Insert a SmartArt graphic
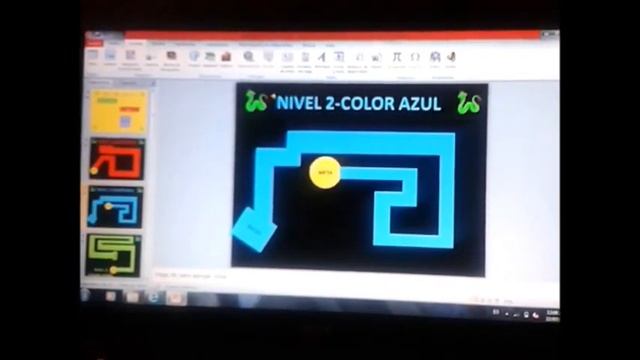Viewport: 640px width, 360px height. (x=210, y=58)
